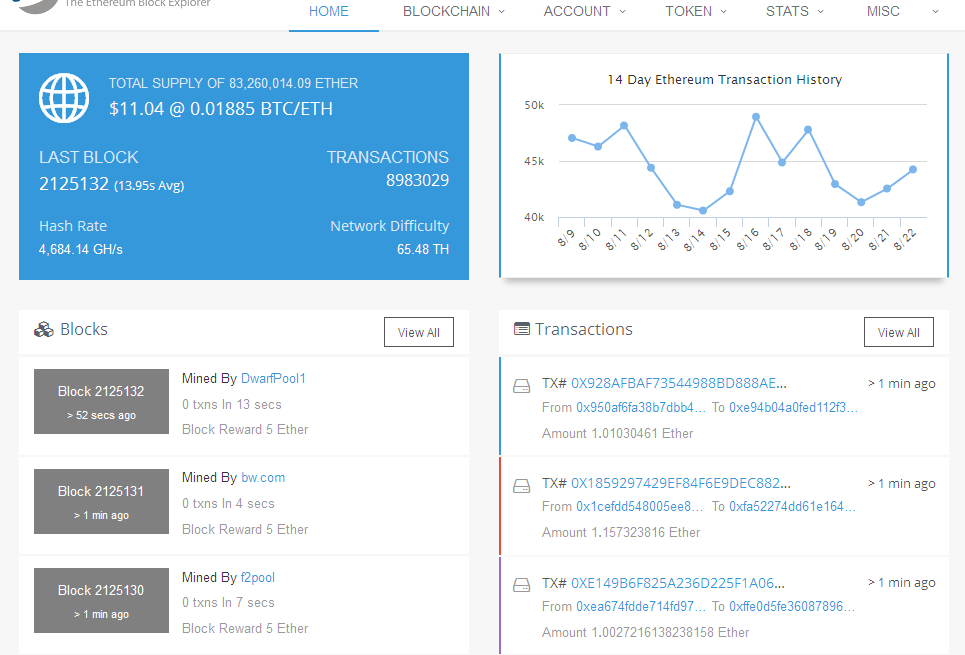965x655 pixels.
Task: Open the MISC menu
Action: 902,11
